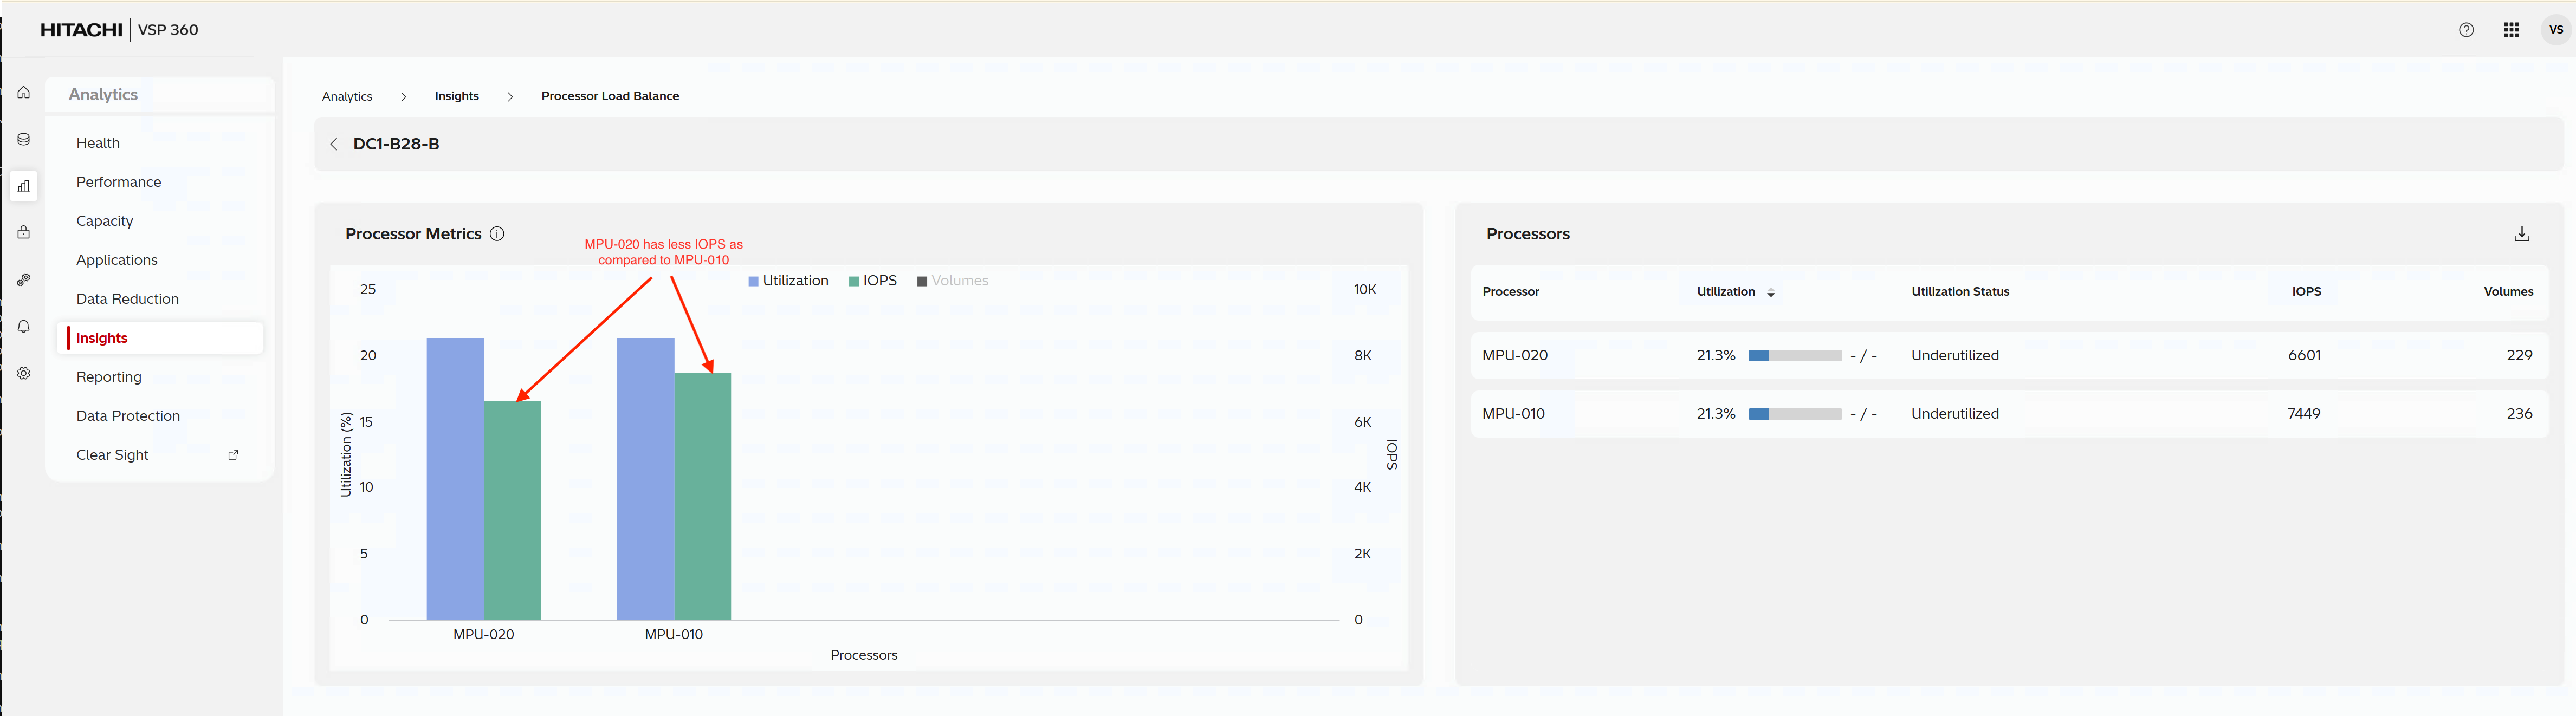Open the apps grid launcher icon

2511,30
